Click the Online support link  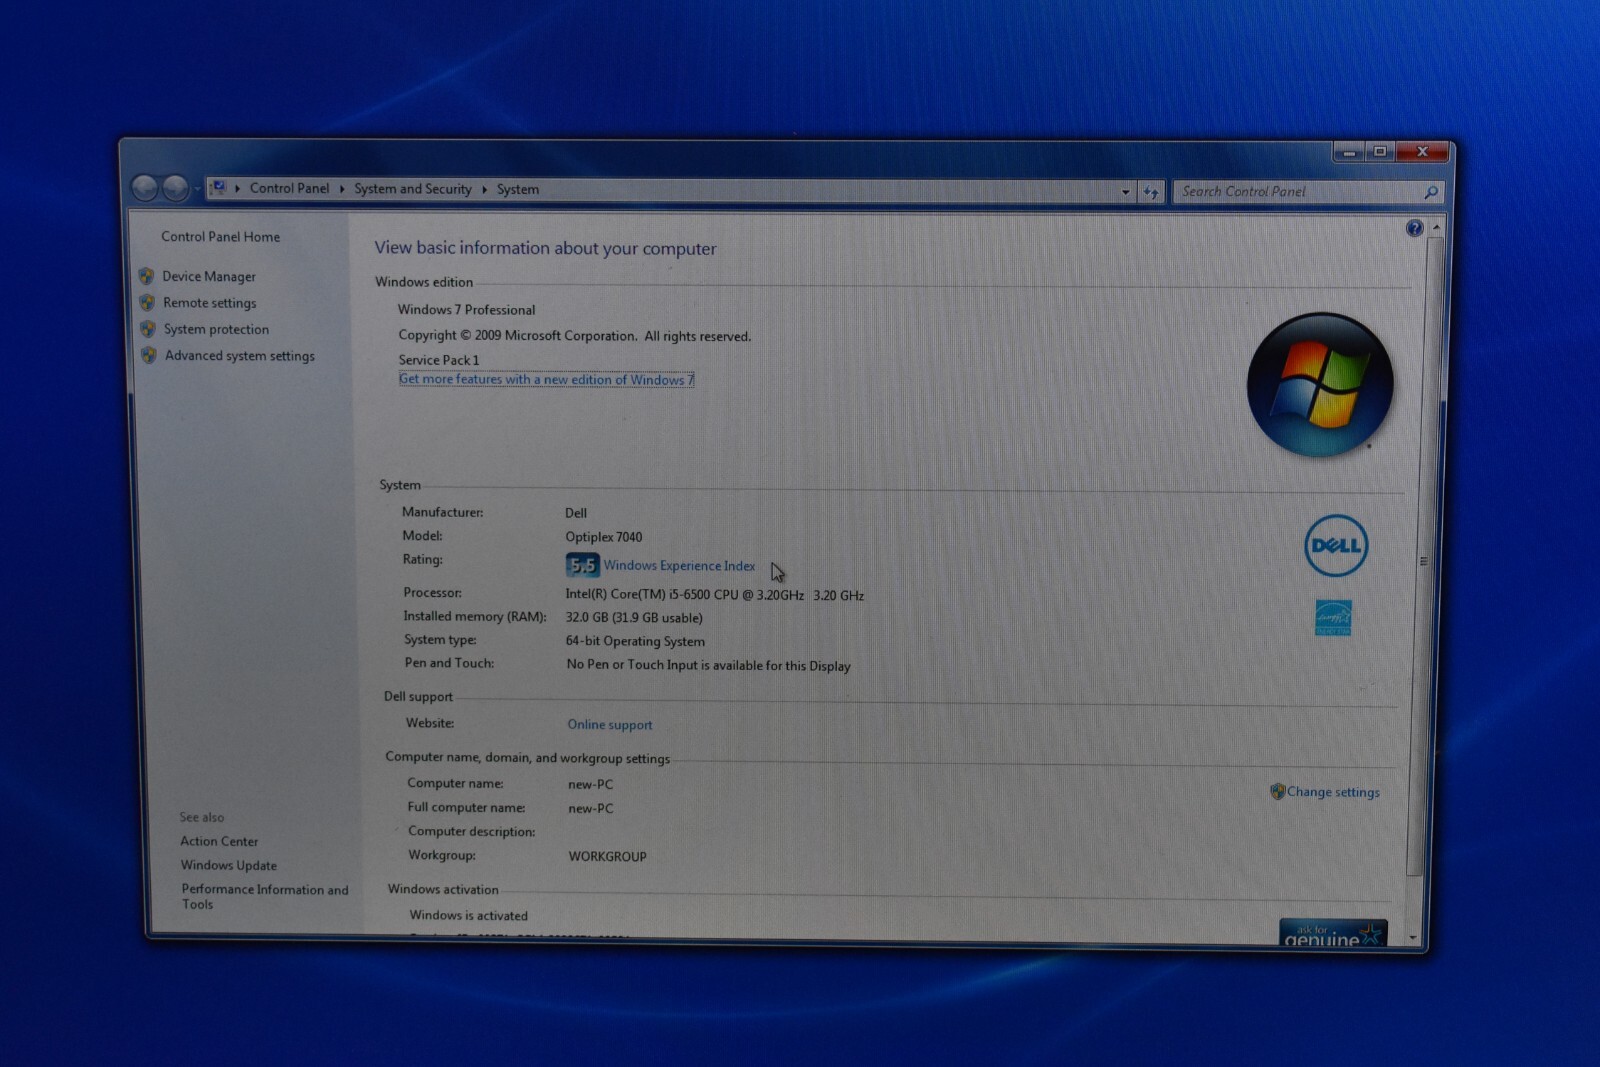pos(609,725)
